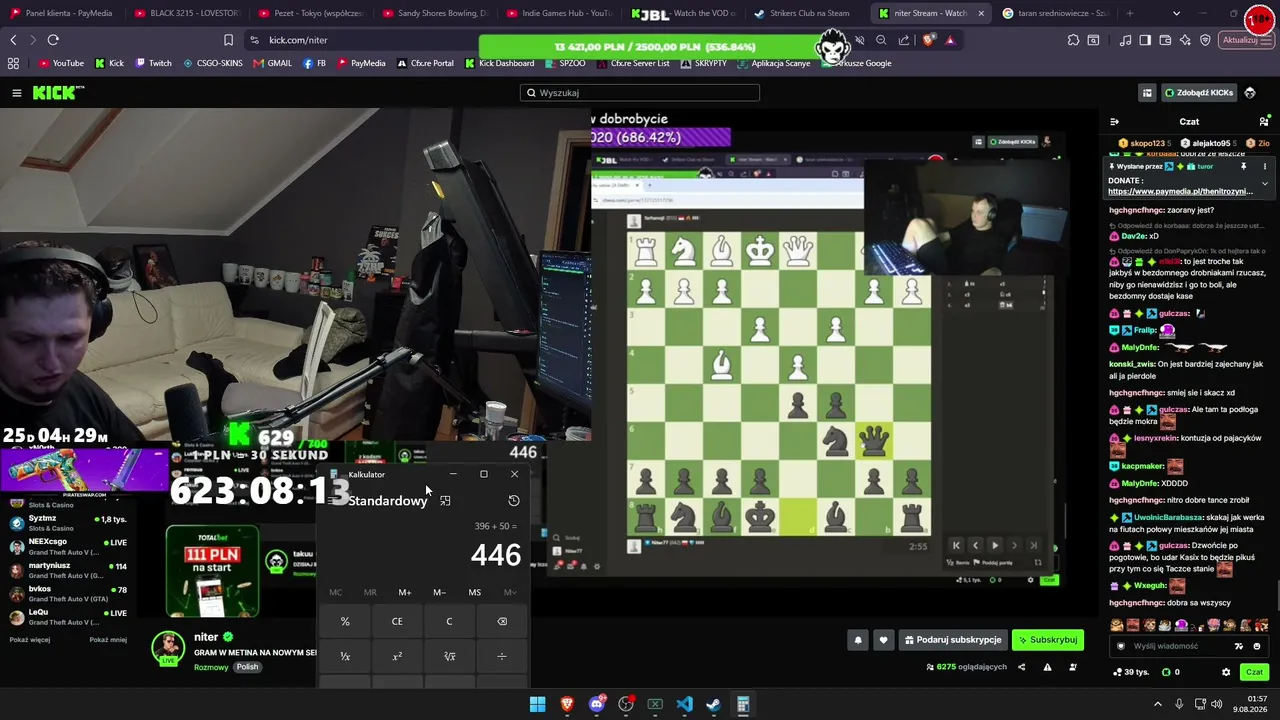The image size is (1280, 720).
Task: Open the Brave Shields lion icon
Action: coord(929,40)
